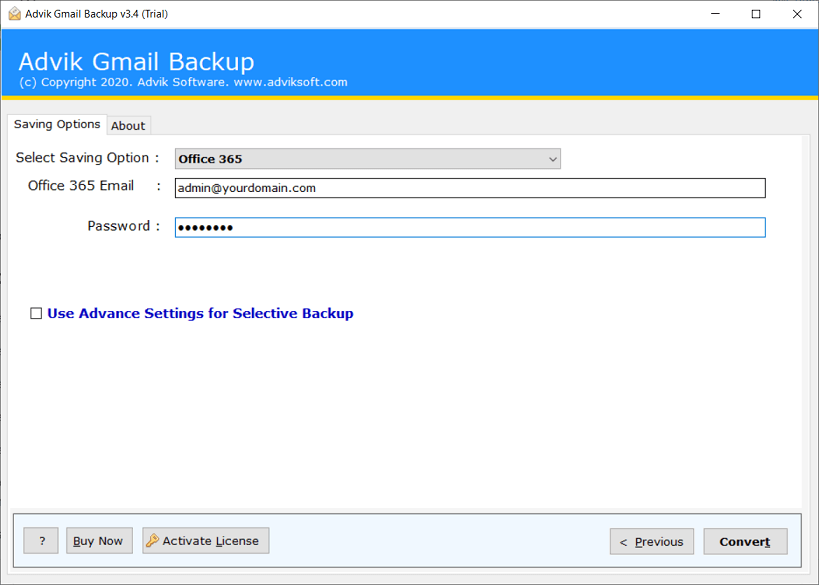Image resolution: width=819 pixels, height=585 pixels.
Task: Click the ? help button
Action: [41, 541]
